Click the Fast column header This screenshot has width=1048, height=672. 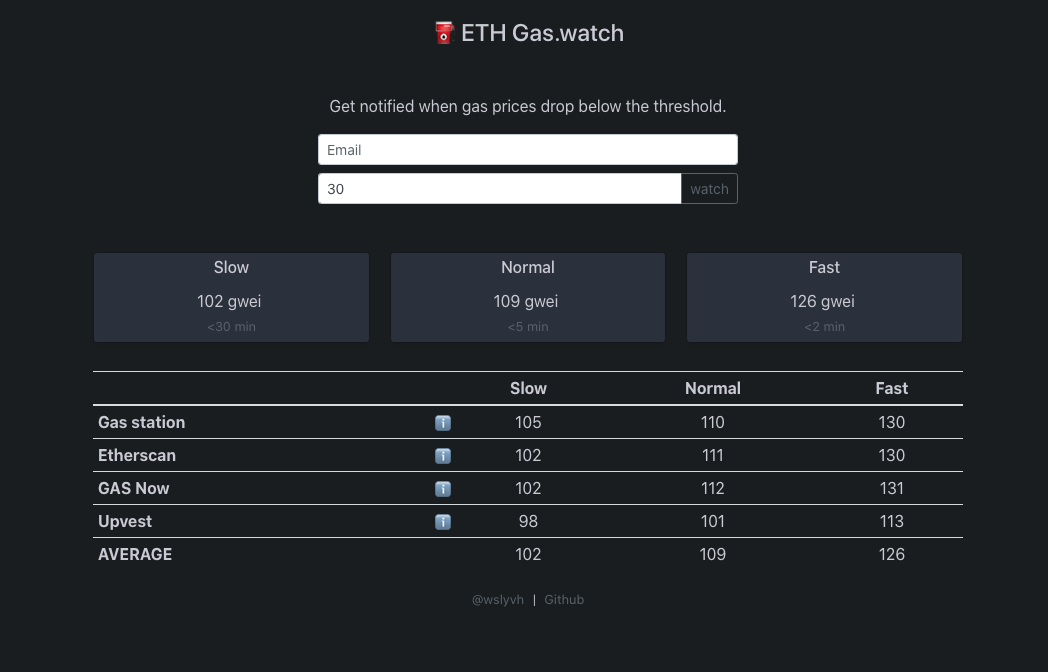891,388
